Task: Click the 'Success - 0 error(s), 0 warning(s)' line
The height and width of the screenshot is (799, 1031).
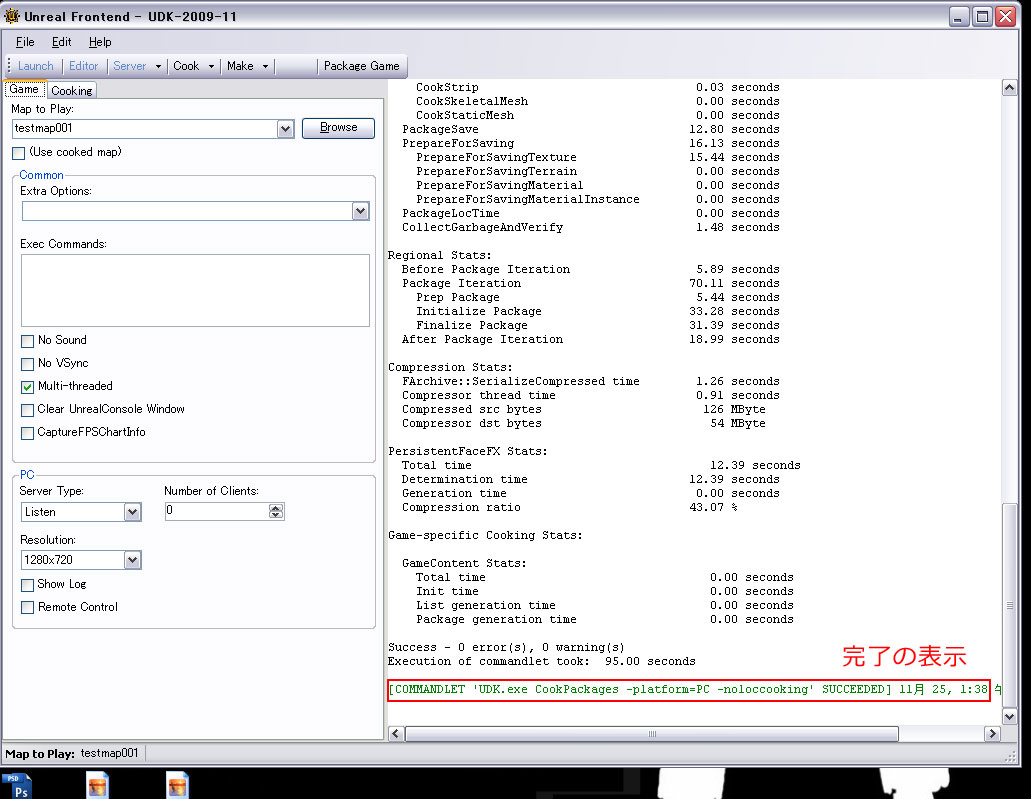Action: pyautogui.click(x=506, y=648)
